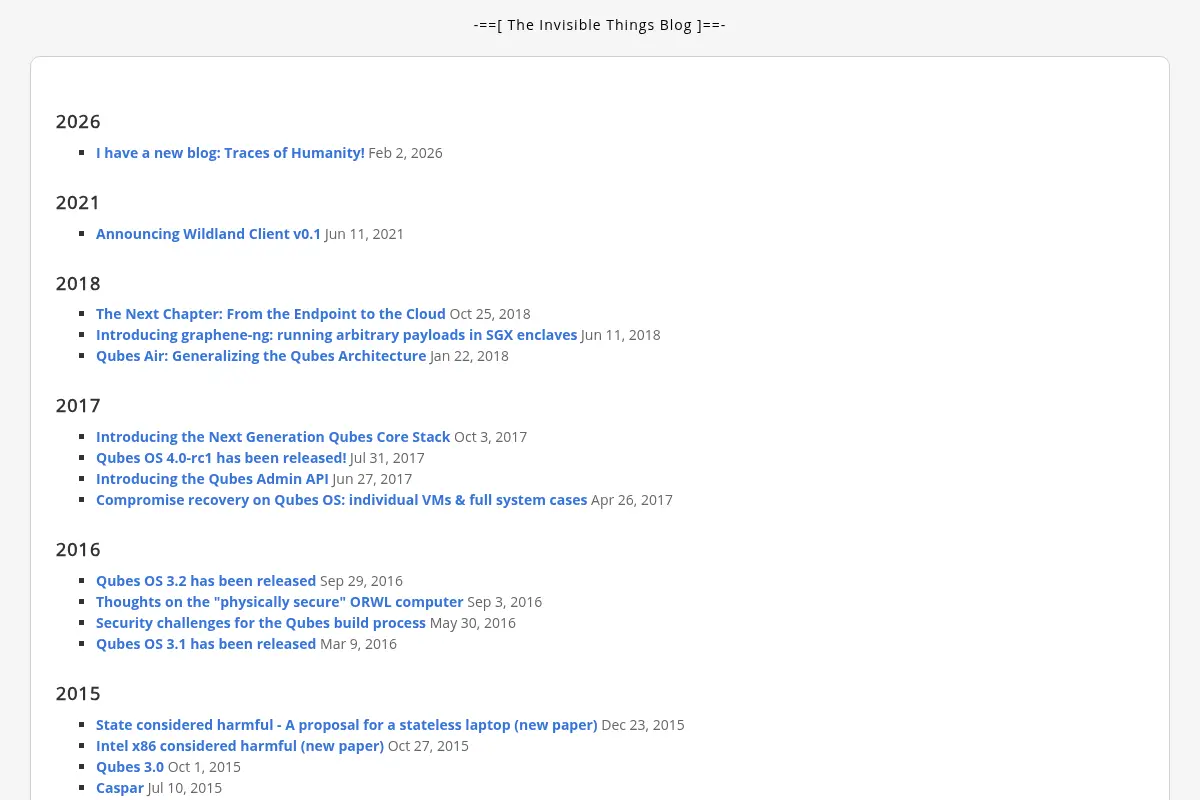This screenshot has width=1200, height=800.
Task: Open Qubes Air Generalizing Architecture post
Action: click(261, 356)
